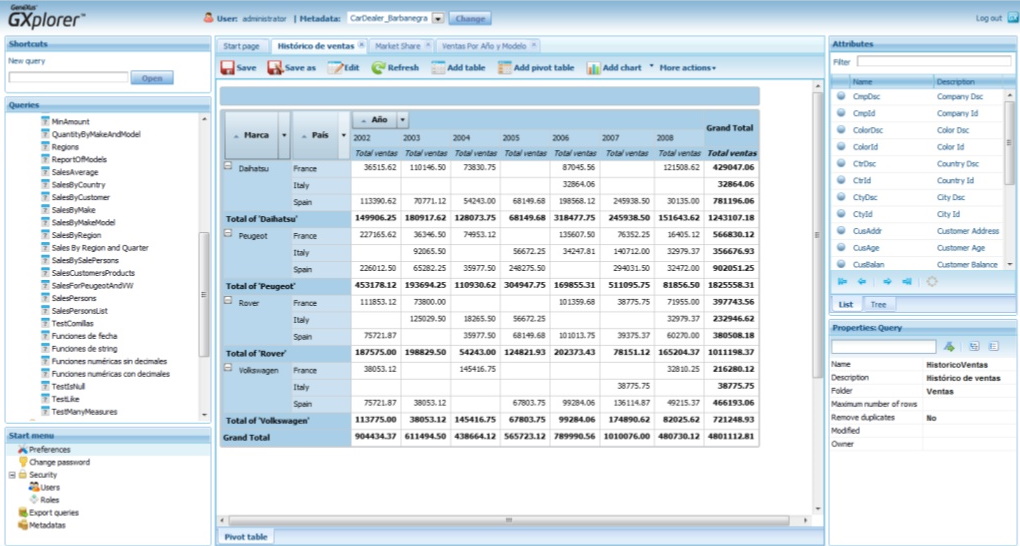Click the Save as toolbar icon
The height and width of the screenshot is (546, 1020).
[274, 68]
